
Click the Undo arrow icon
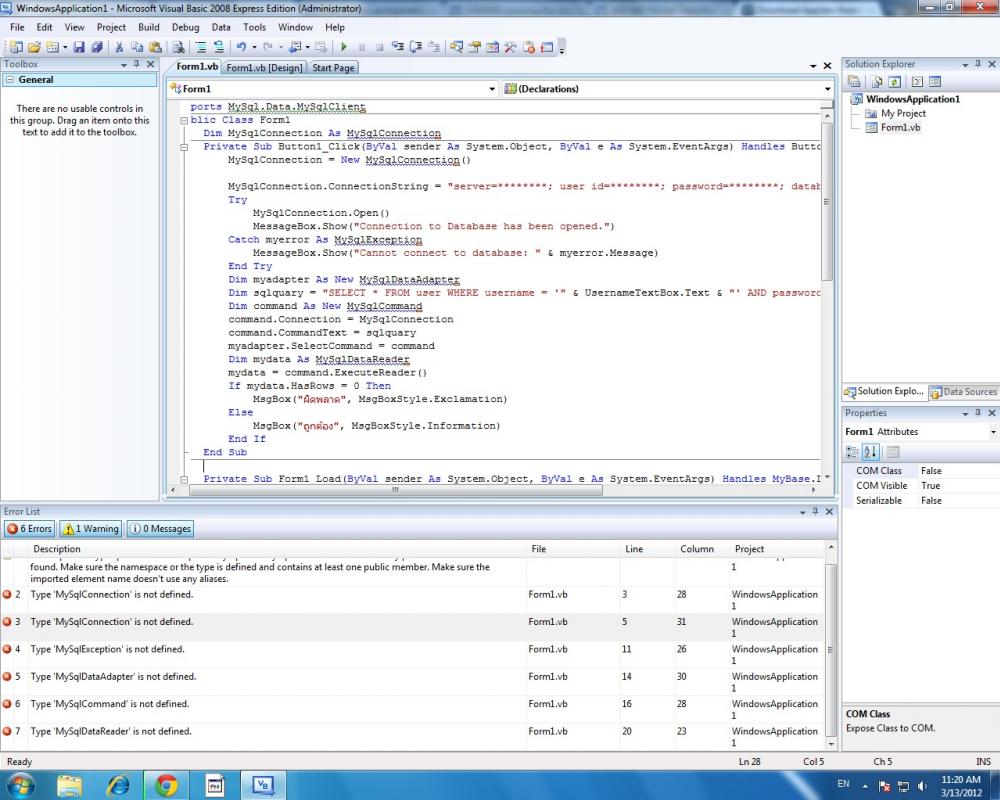pos(241,47)
